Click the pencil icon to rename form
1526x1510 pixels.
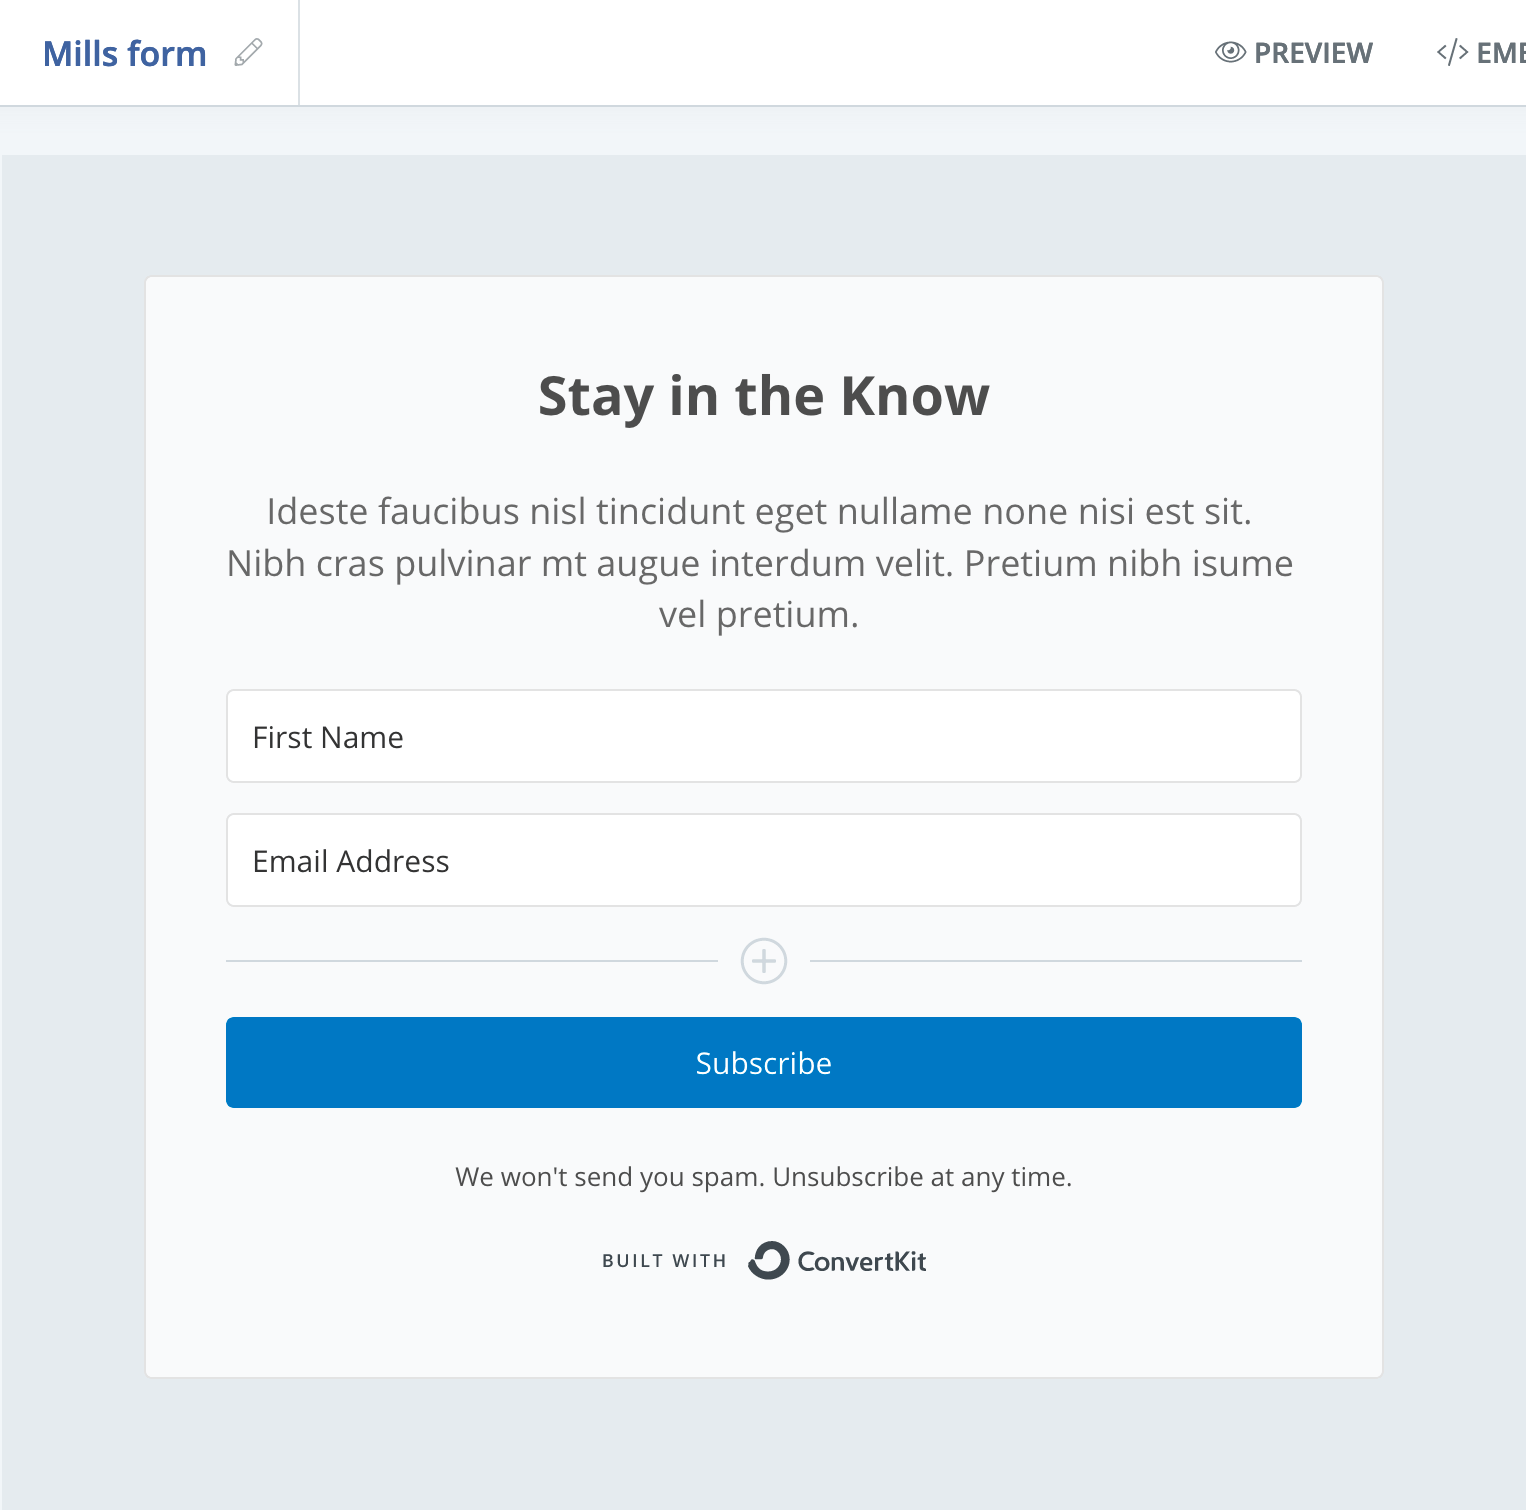point(248,52)
